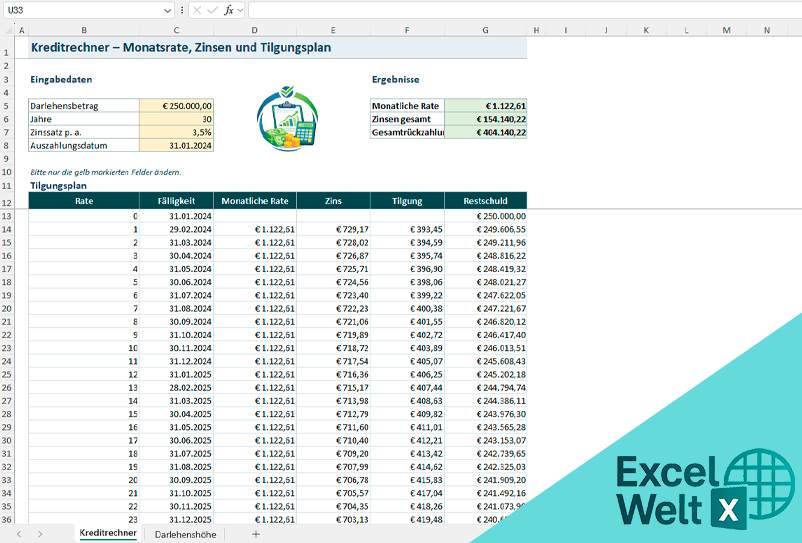802x543 pixels.
Task: Click the Zins table header cell
Action: point(333,201)
